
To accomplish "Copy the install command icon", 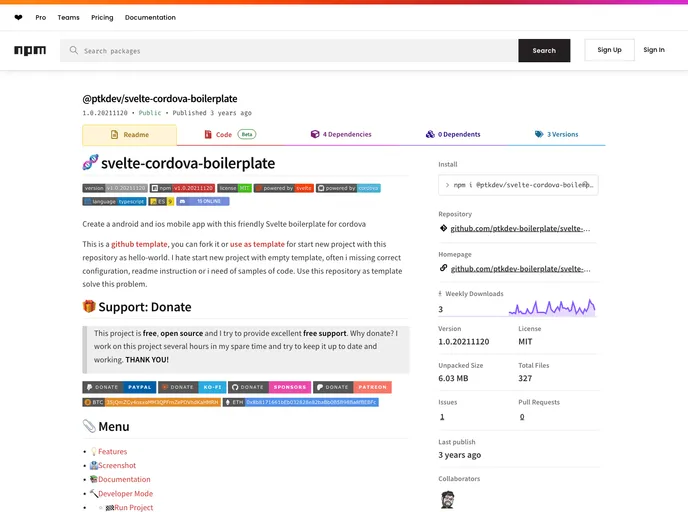I will pyautogui.click(x=586, y=185).
